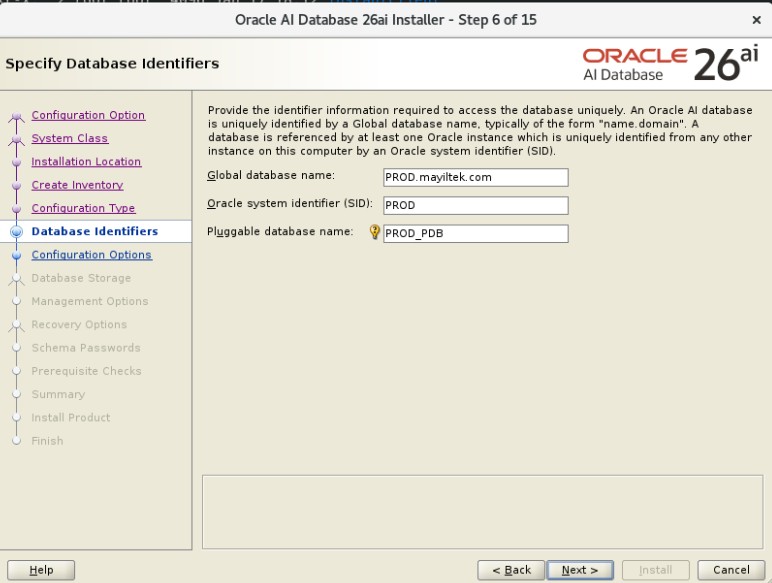Screen dimensions: 772x583
Task: Click the step marker beside Database Storage
Action: (16, 279)
